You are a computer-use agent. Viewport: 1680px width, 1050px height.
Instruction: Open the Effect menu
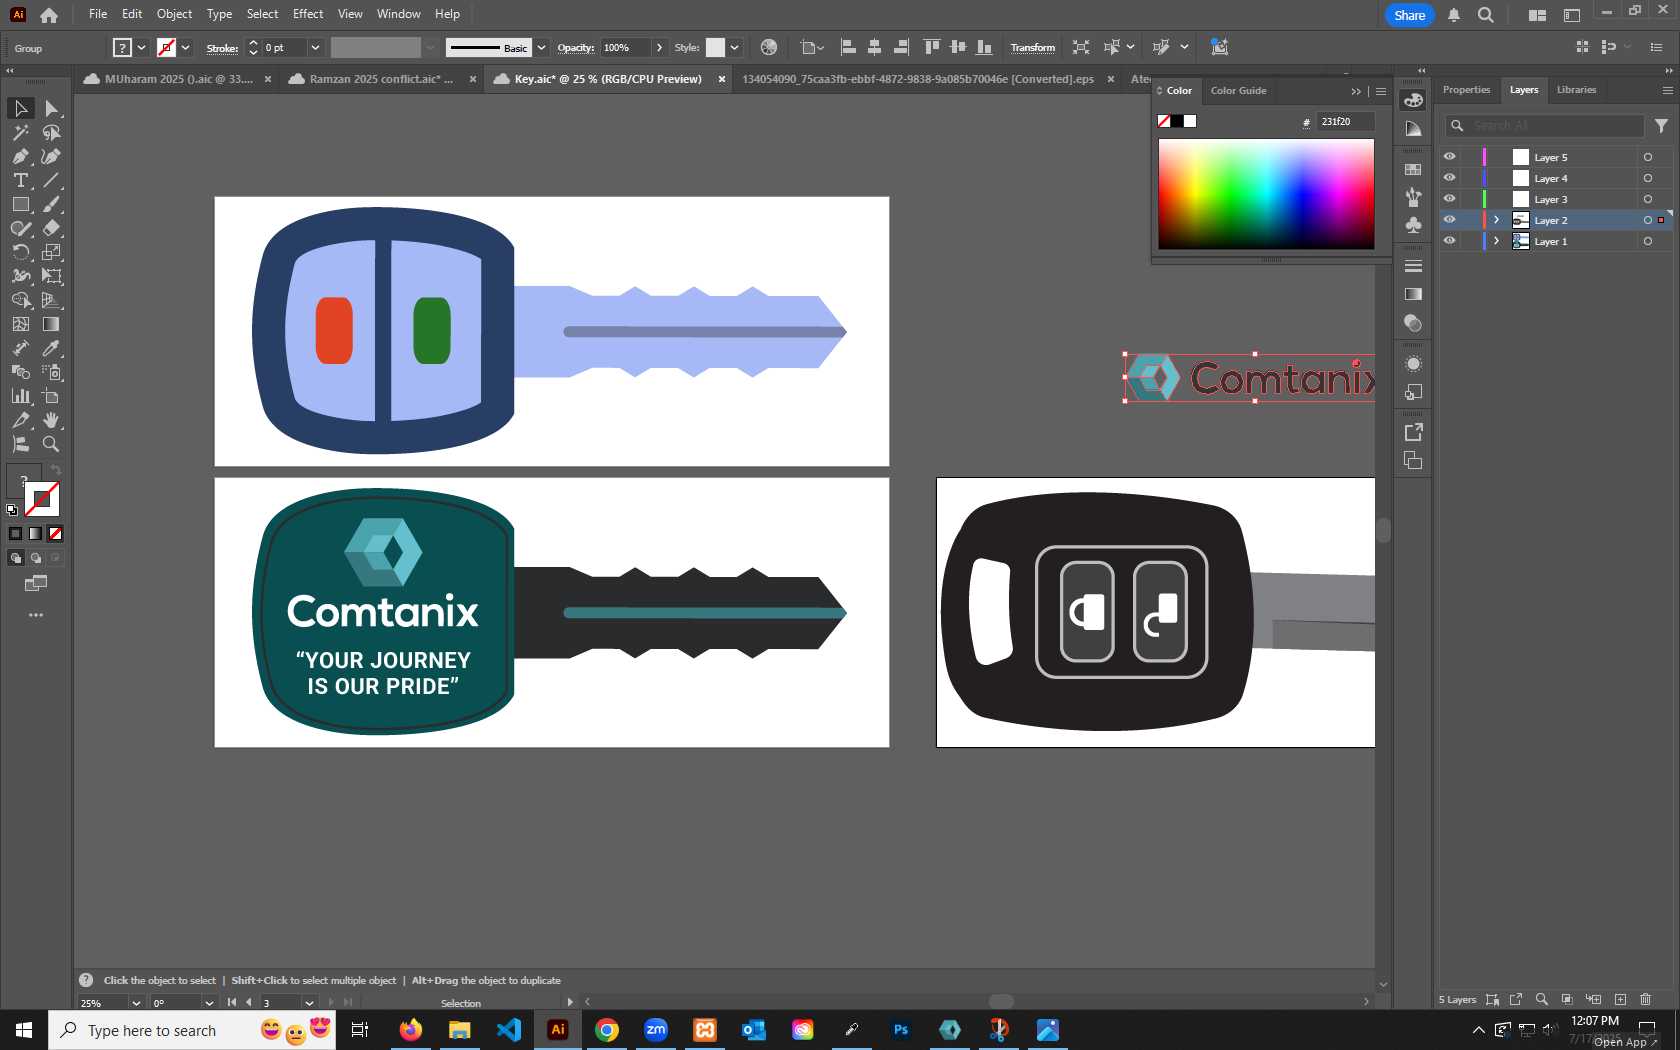pos(308,14)
